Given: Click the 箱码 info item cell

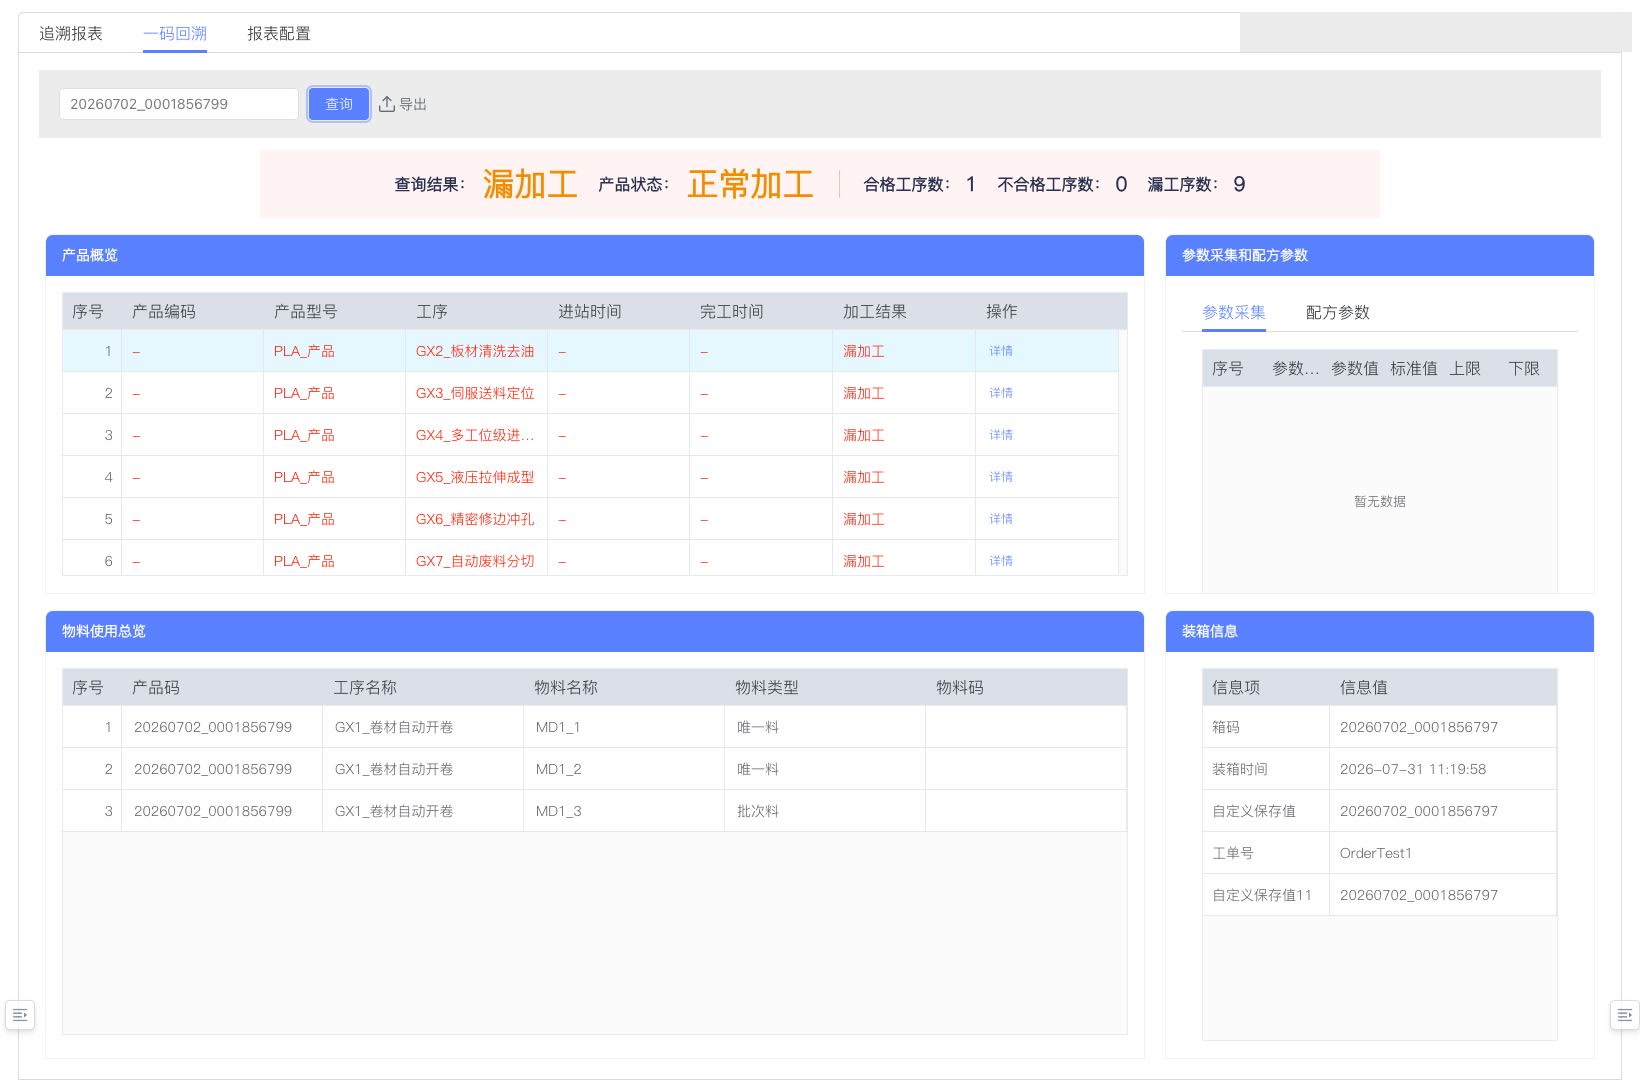Looking at the screenshot, I should [1266, 727].
